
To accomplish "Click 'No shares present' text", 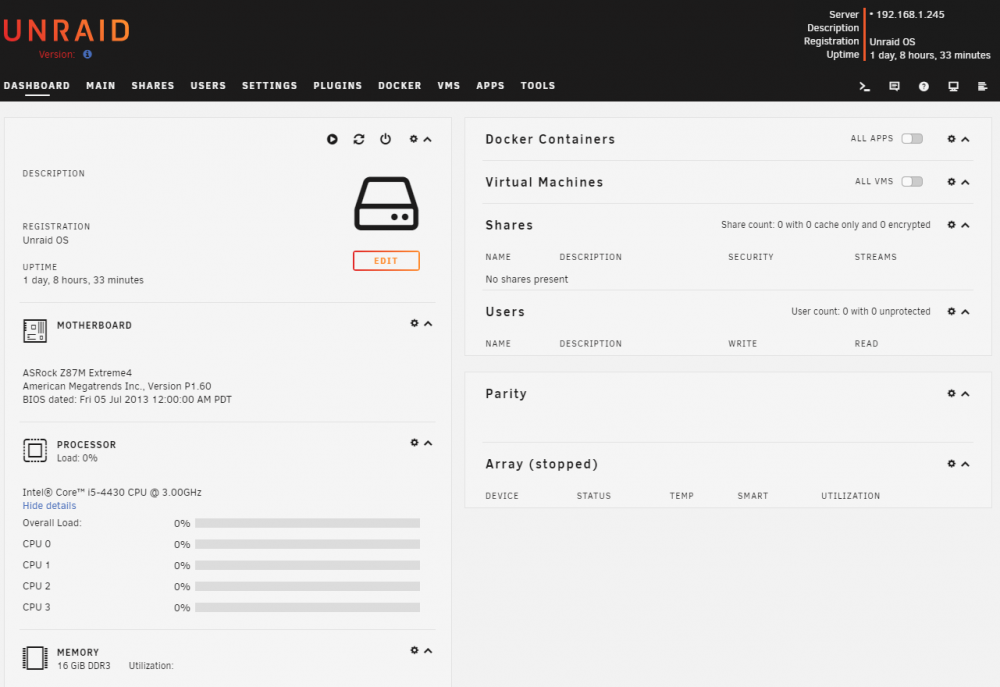I will point(527,279).
